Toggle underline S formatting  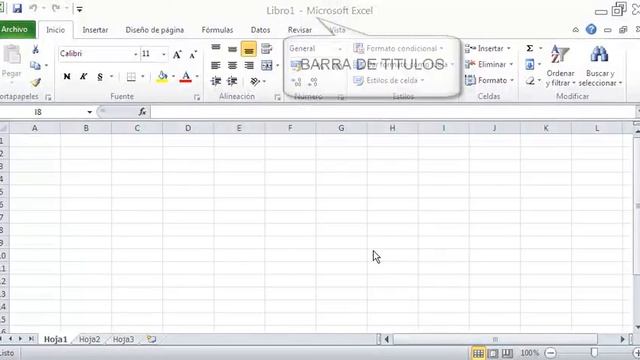point(100,76)
